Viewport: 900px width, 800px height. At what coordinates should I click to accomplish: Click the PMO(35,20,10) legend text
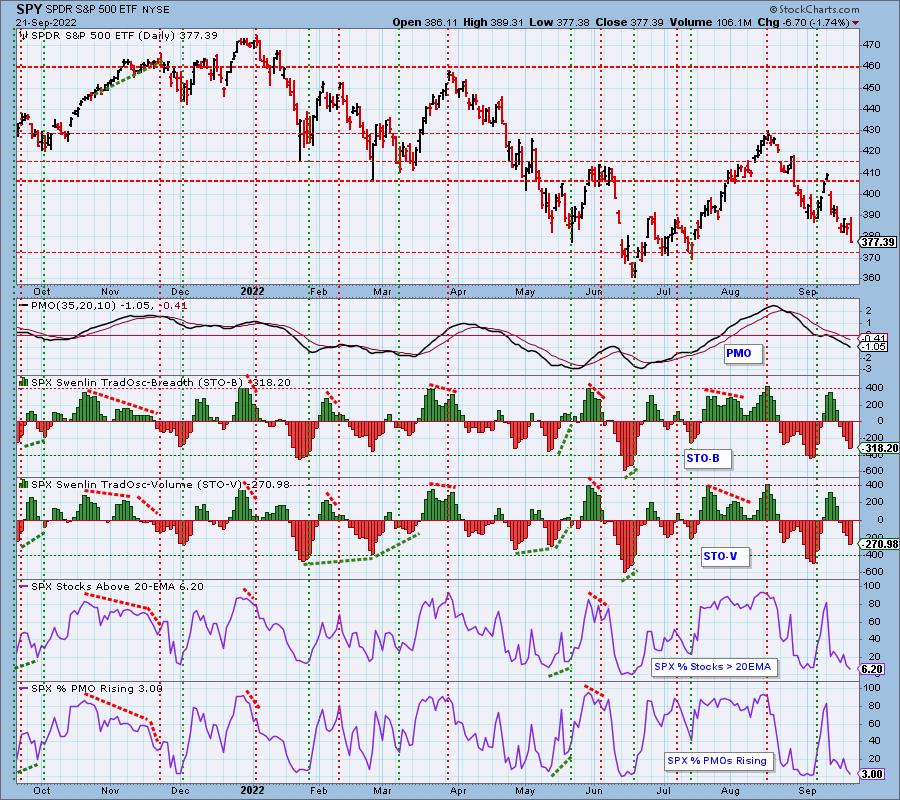(x=73, y=306)
